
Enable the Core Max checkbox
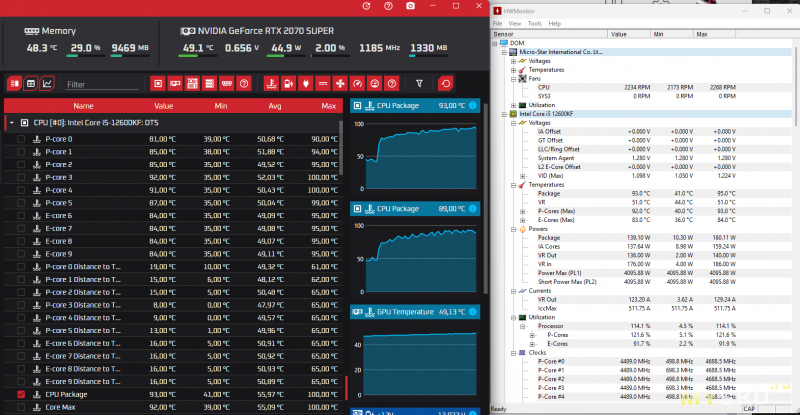[21, 407]
